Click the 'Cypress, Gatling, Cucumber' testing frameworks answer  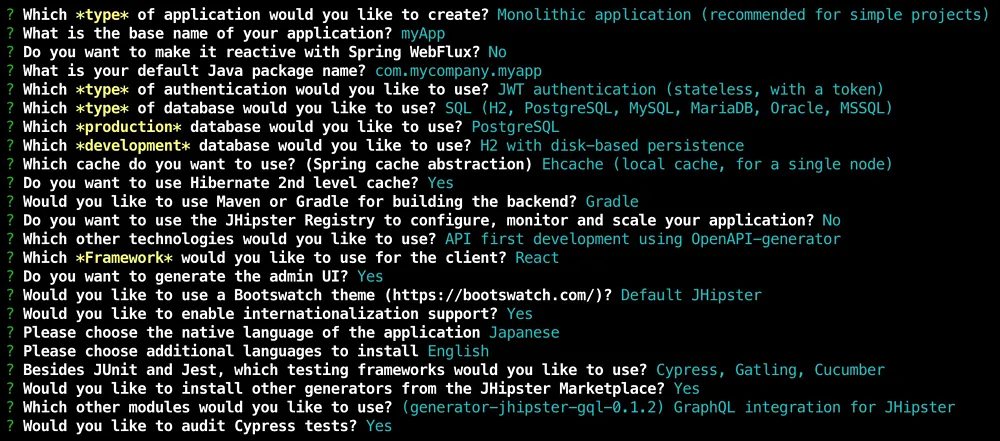coord(770,370)
